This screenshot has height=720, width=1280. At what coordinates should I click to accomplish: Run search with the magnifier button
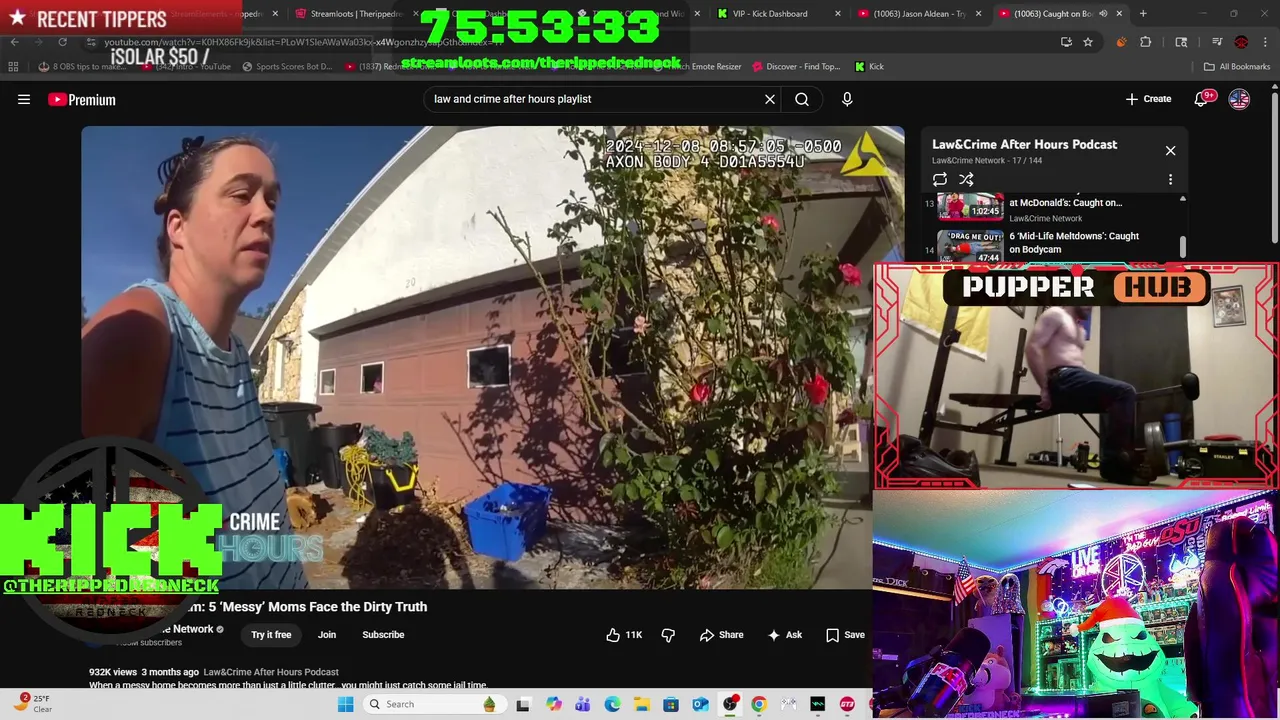(x=802, y=99)
